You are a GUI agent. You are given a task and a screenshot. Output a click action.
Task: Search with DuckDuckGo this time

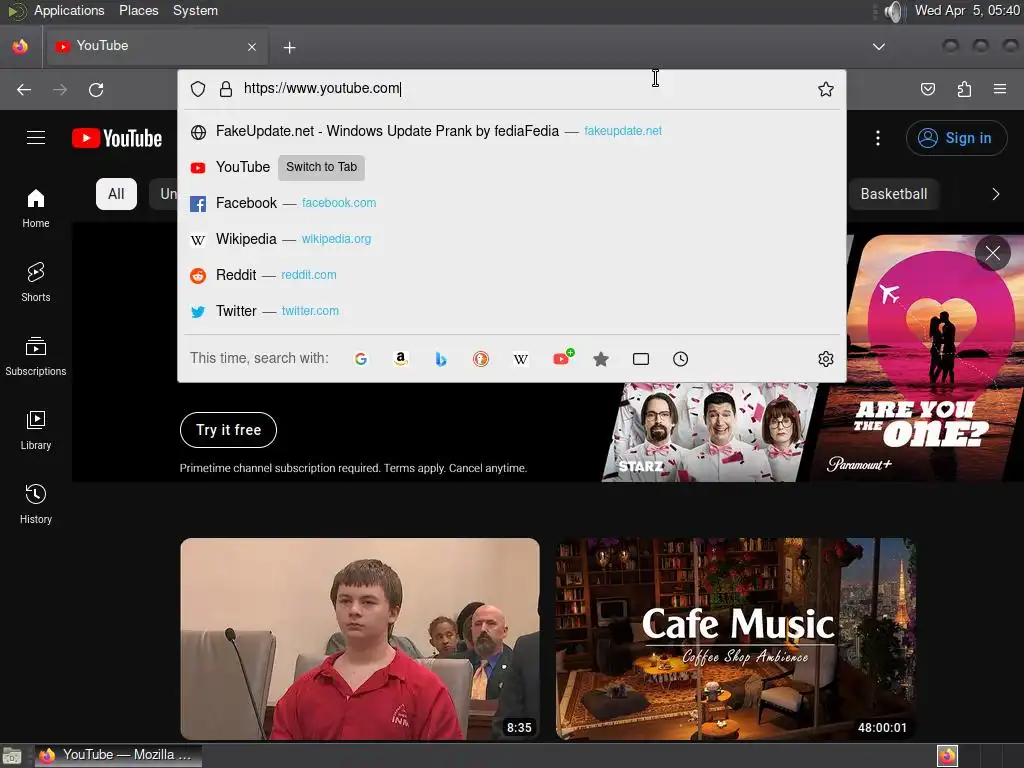[481, 359]
